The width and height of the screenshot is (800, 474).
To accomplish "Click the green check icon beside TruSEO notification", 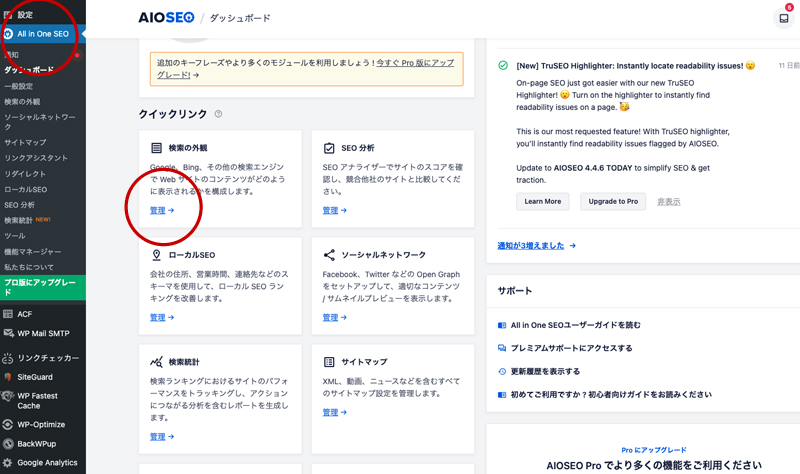I will (x=503, y=65).
